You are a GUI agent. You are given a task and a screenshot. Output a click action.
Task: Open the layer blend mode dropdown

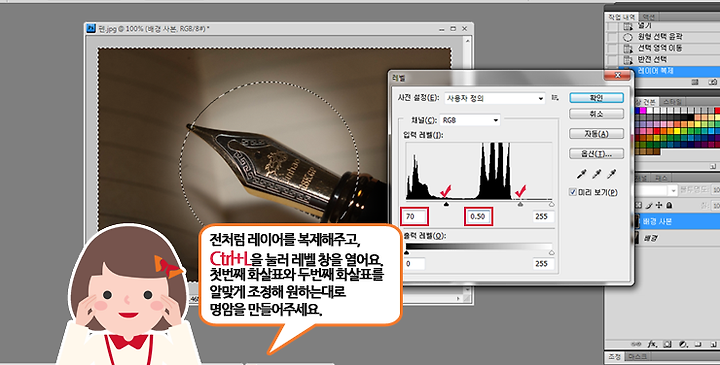(656, 190)
